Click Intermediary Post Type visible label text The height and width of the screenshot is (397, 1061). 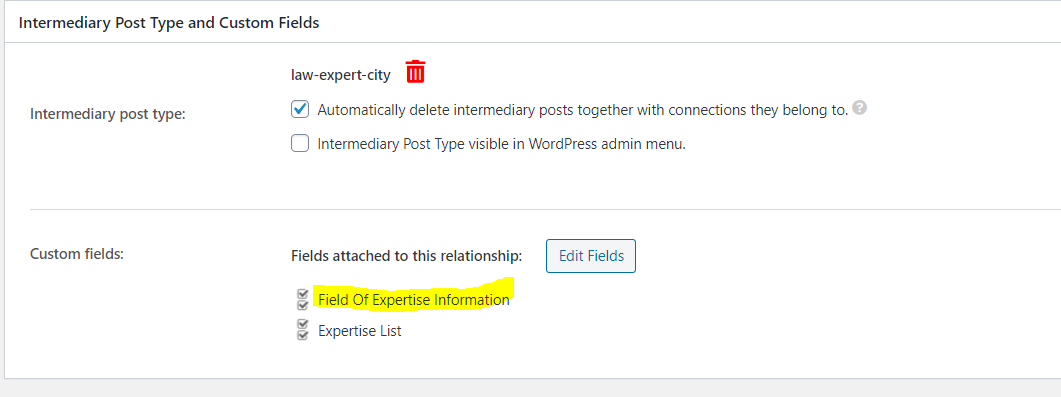pos(501,144)
